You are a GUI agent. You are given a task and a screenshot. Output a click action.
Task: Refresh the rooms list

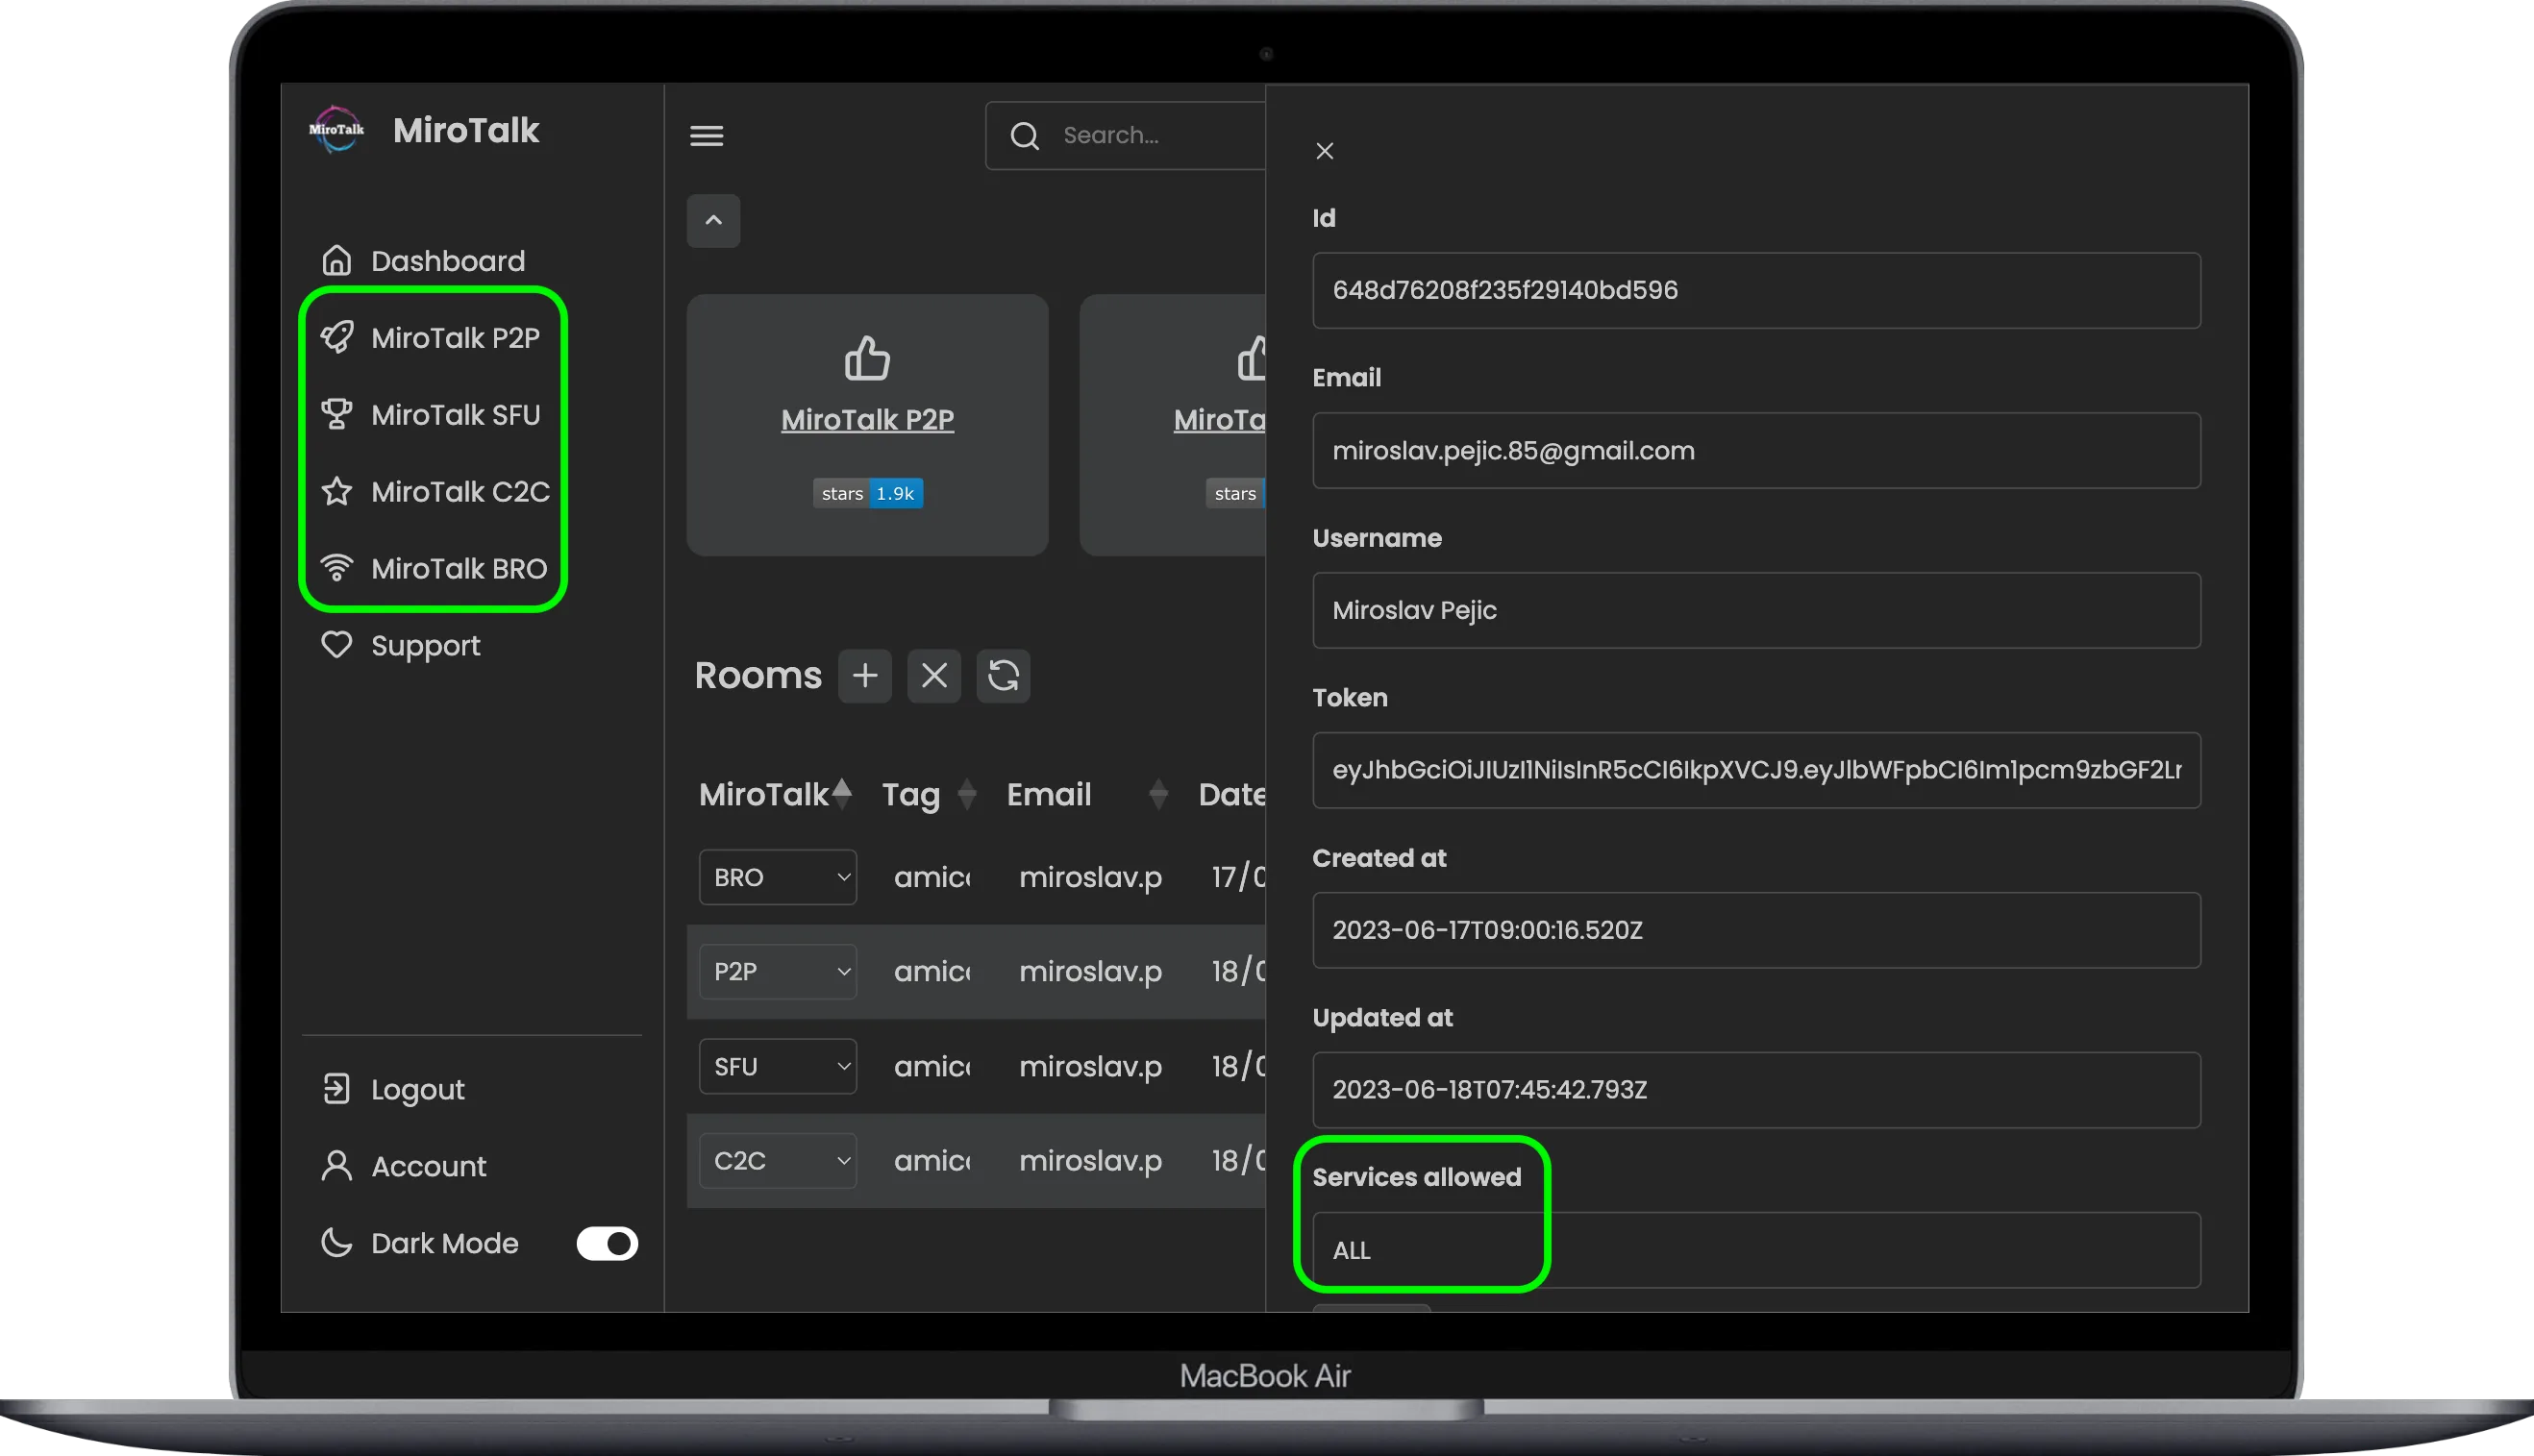click(x=1003, y=676)
